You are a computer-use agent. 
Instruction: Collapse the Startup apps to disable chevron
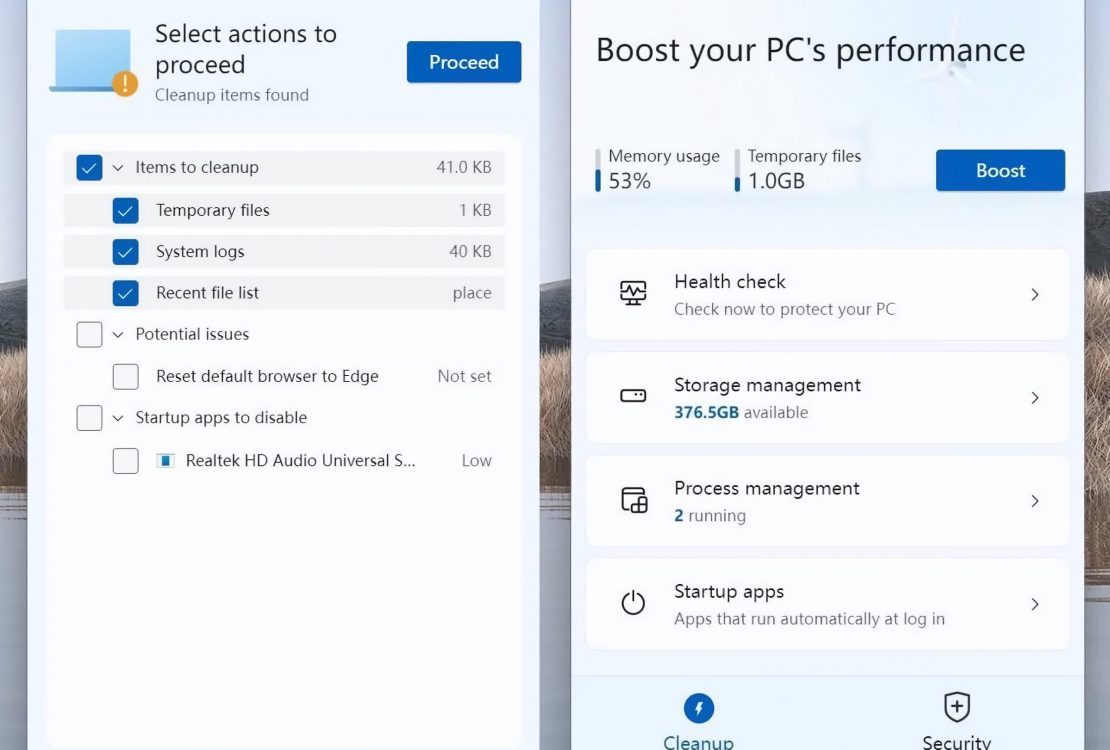[118, 418]
